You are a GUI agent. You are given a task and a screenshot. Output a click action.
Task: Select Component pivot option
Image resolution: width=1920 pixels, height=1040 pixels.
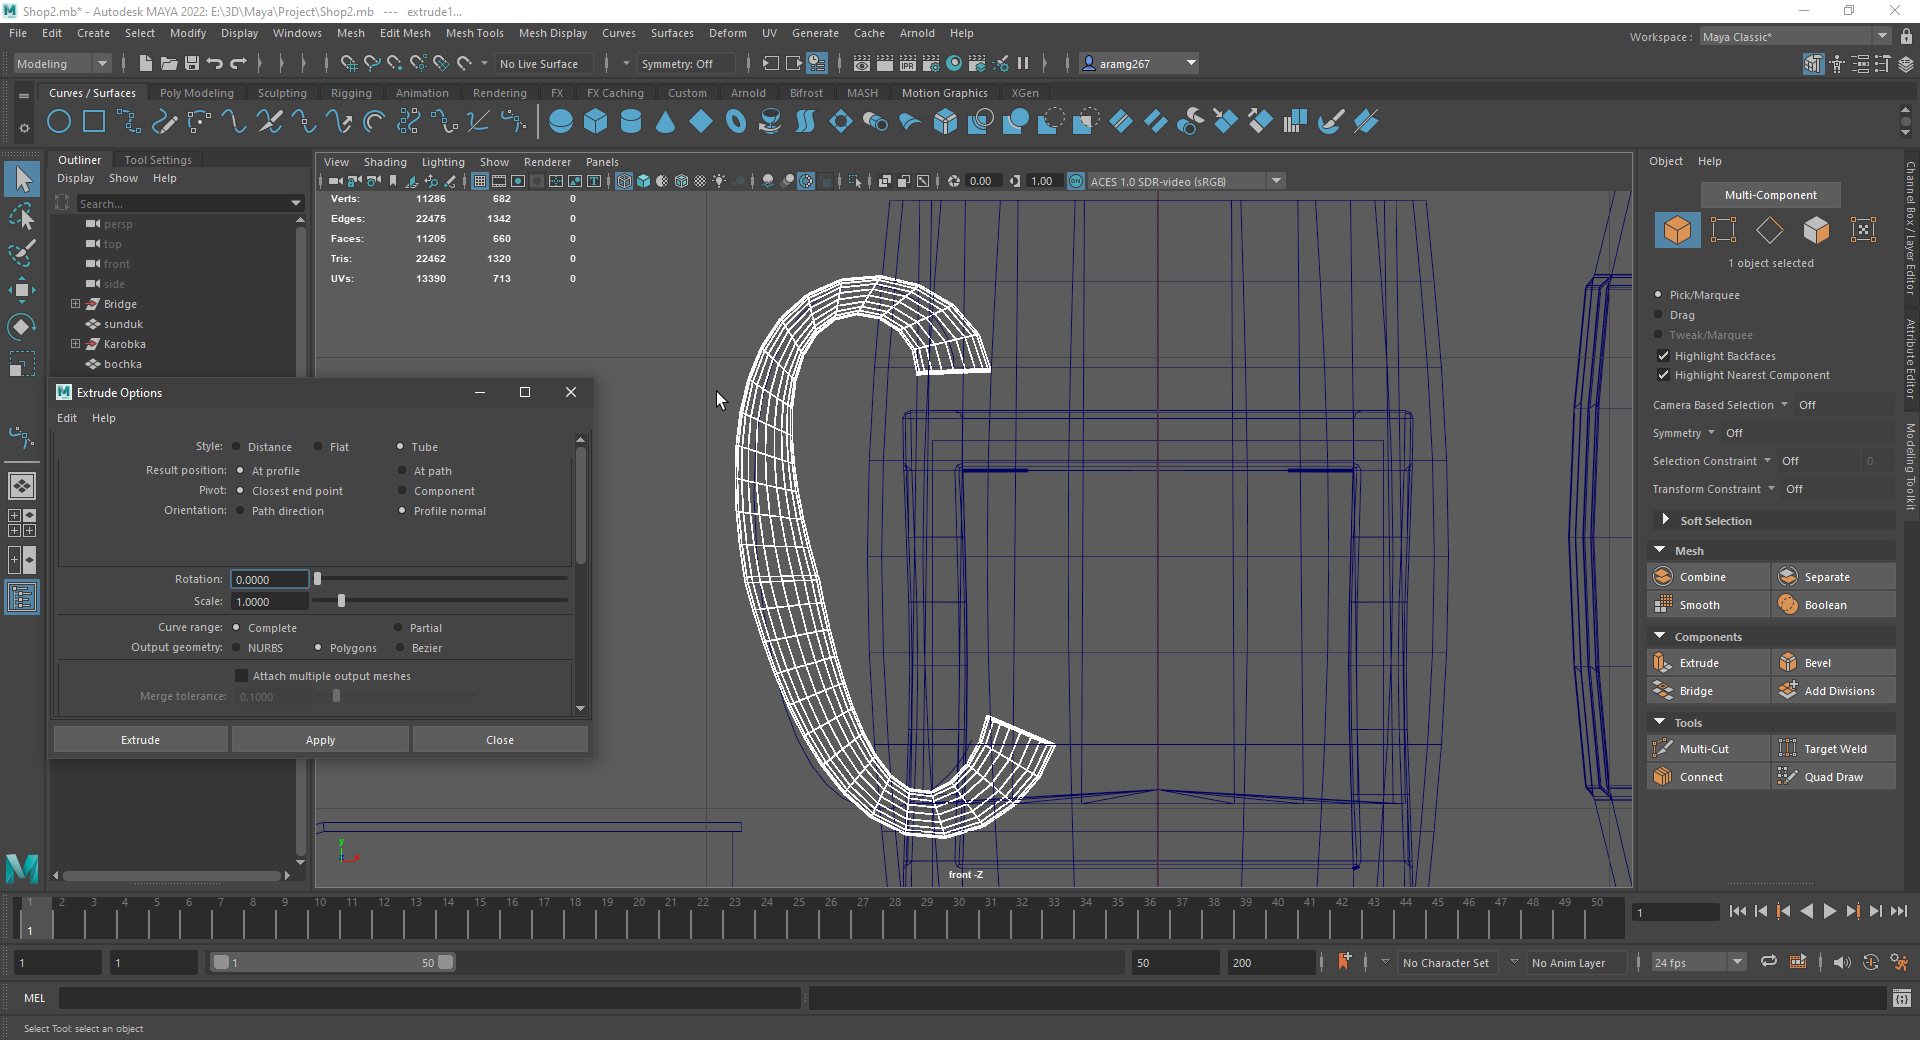tap(402, 491)
